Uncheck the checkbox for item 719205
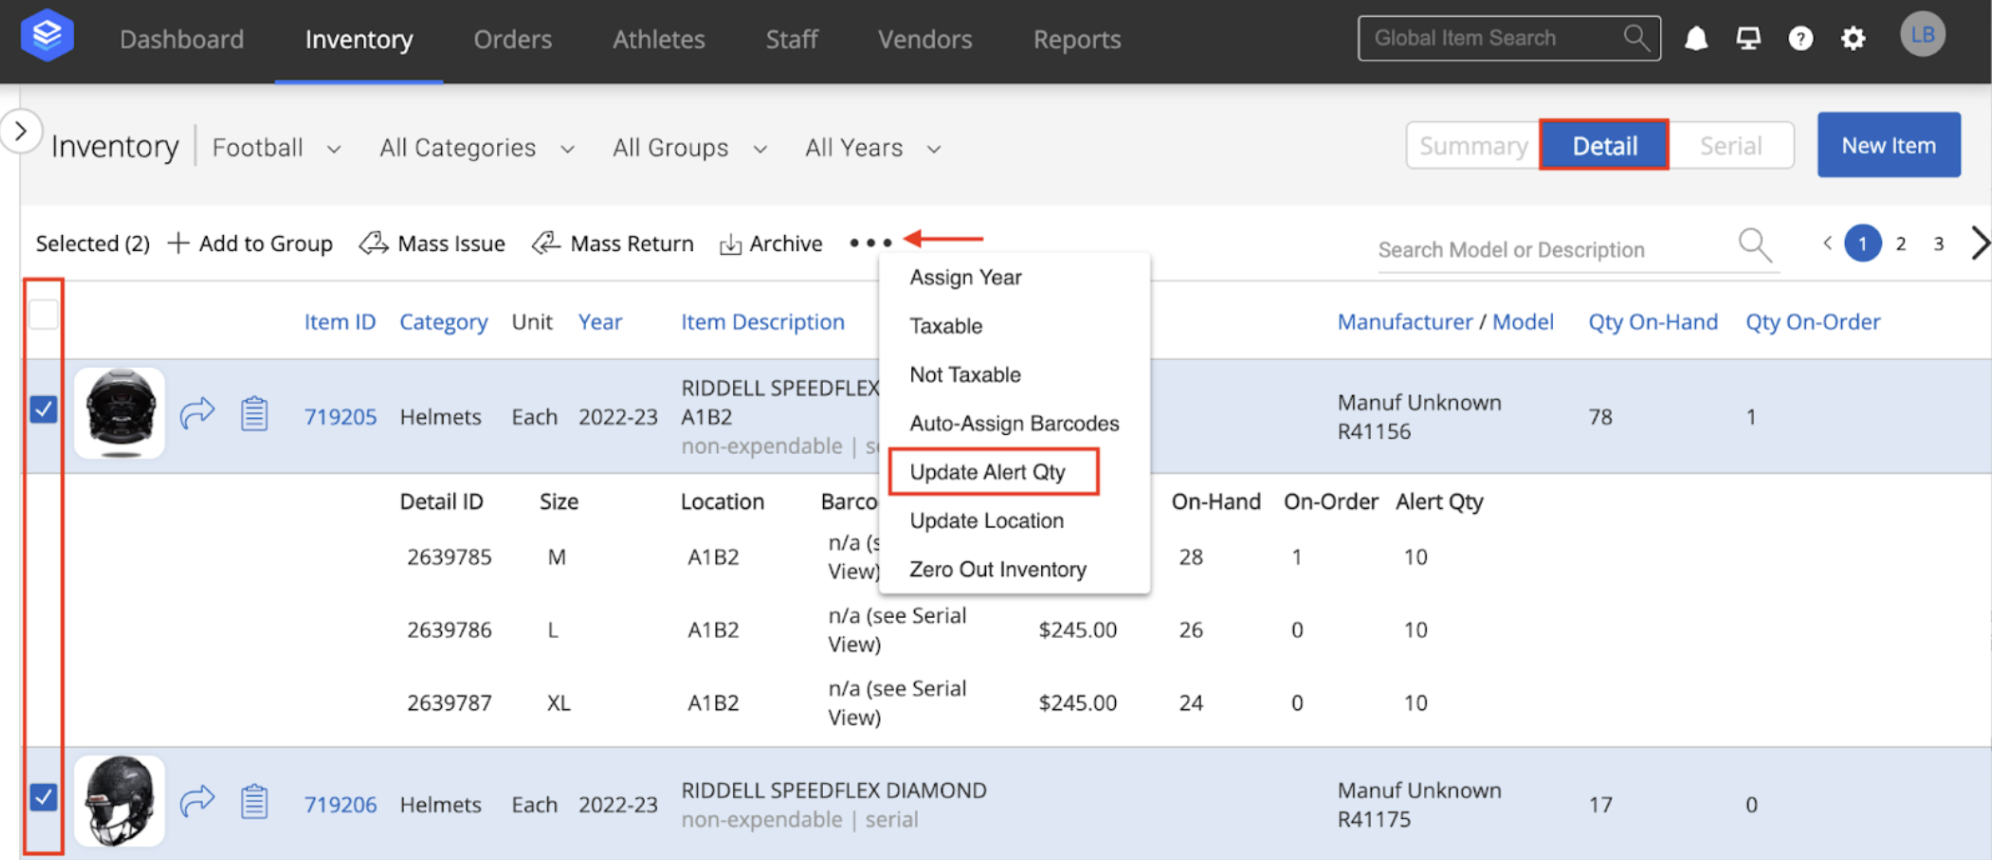Screen dimensions: 1992x860 coord(44,409)
